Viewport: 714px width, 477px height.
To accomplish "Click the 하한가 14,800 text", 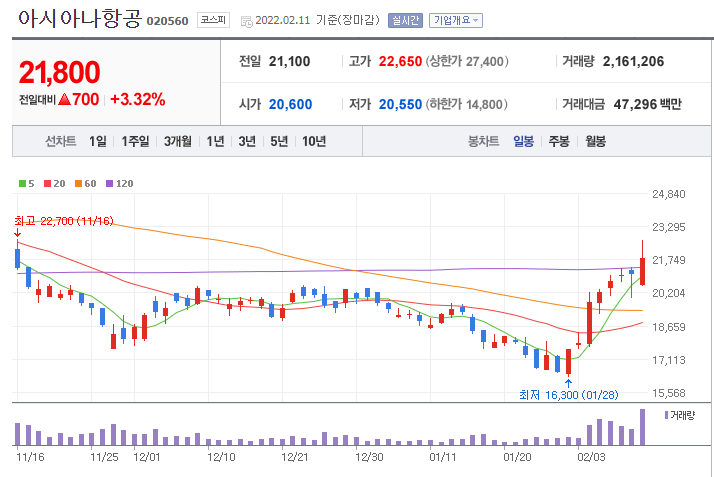I will point(466,104).
